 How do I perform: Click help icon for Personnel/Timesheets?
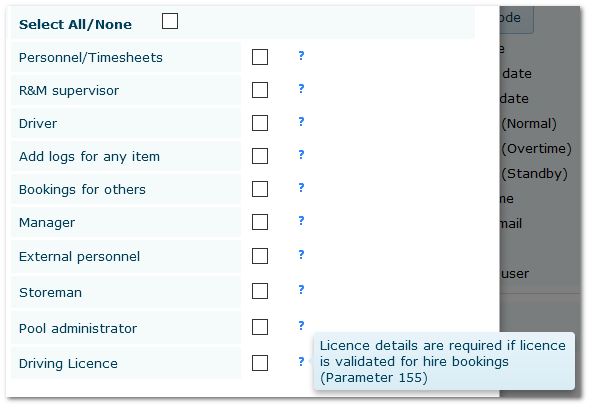point(301,56)
